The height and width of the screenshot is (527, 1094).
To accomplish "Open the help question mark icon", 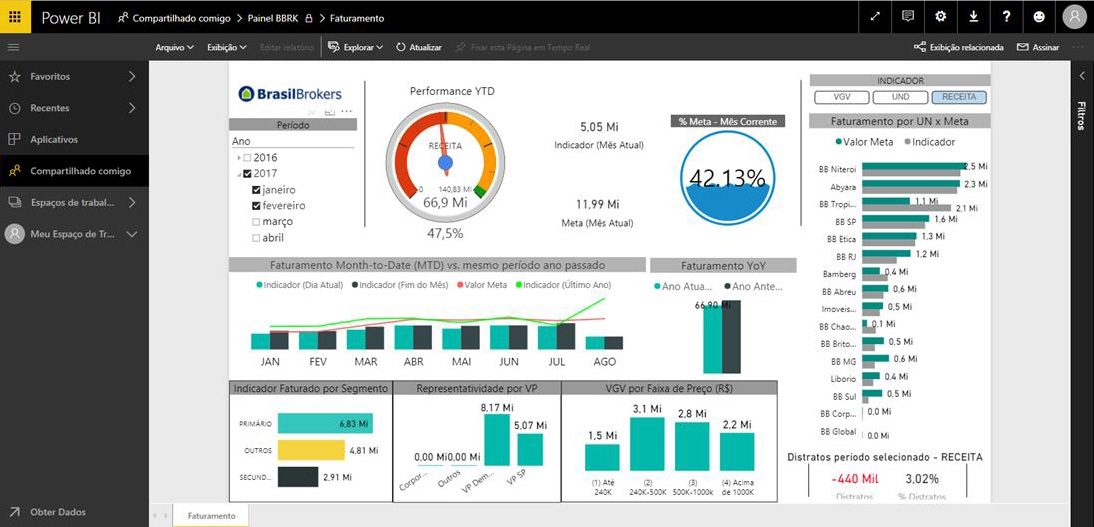I will click(x=1006, y=17).
